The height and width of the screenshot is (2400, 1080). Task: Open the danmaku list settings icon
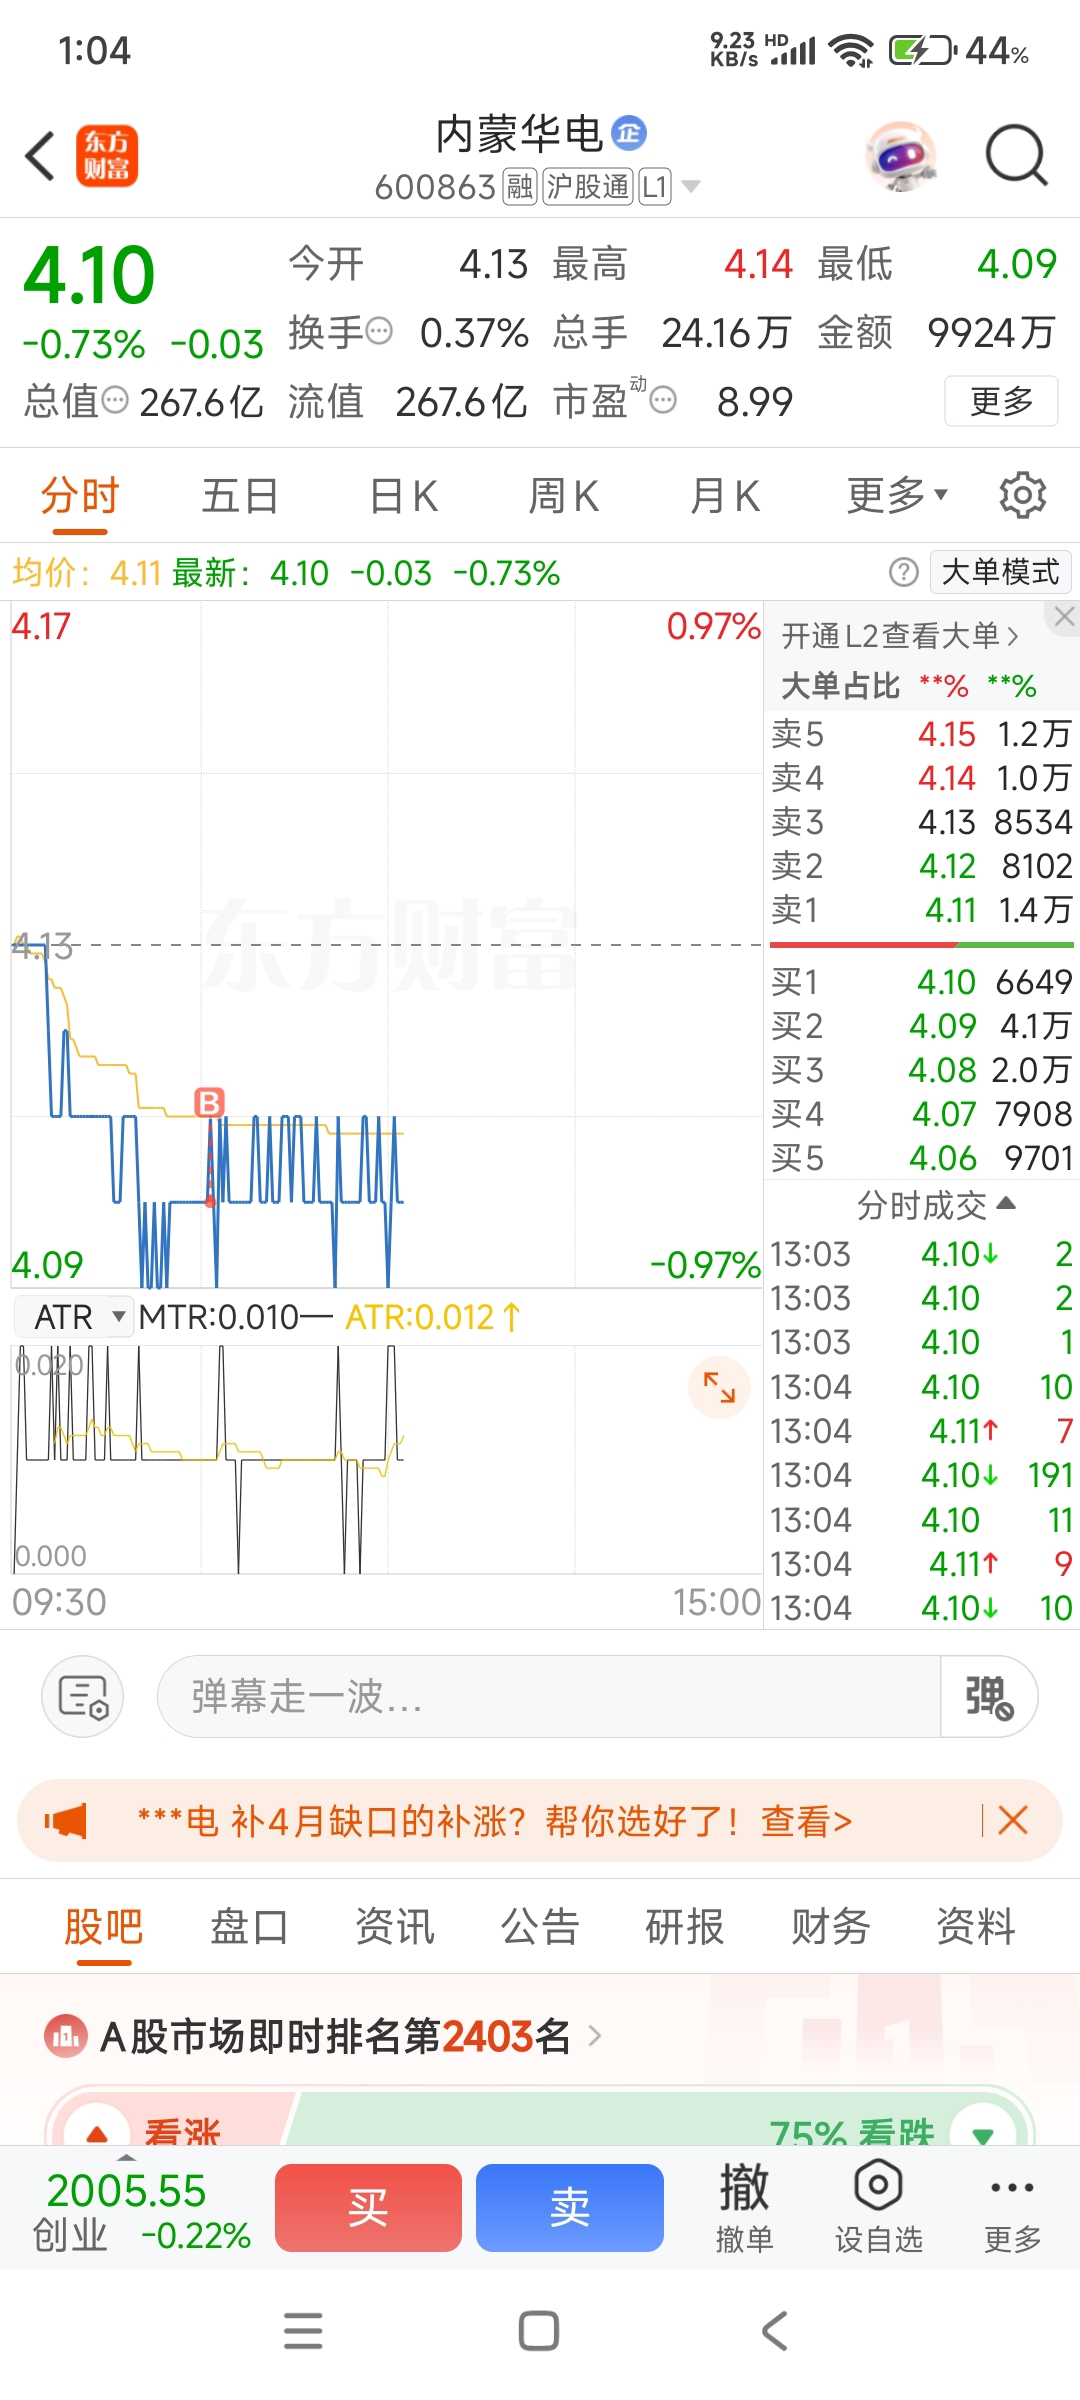click(83, 1696)
